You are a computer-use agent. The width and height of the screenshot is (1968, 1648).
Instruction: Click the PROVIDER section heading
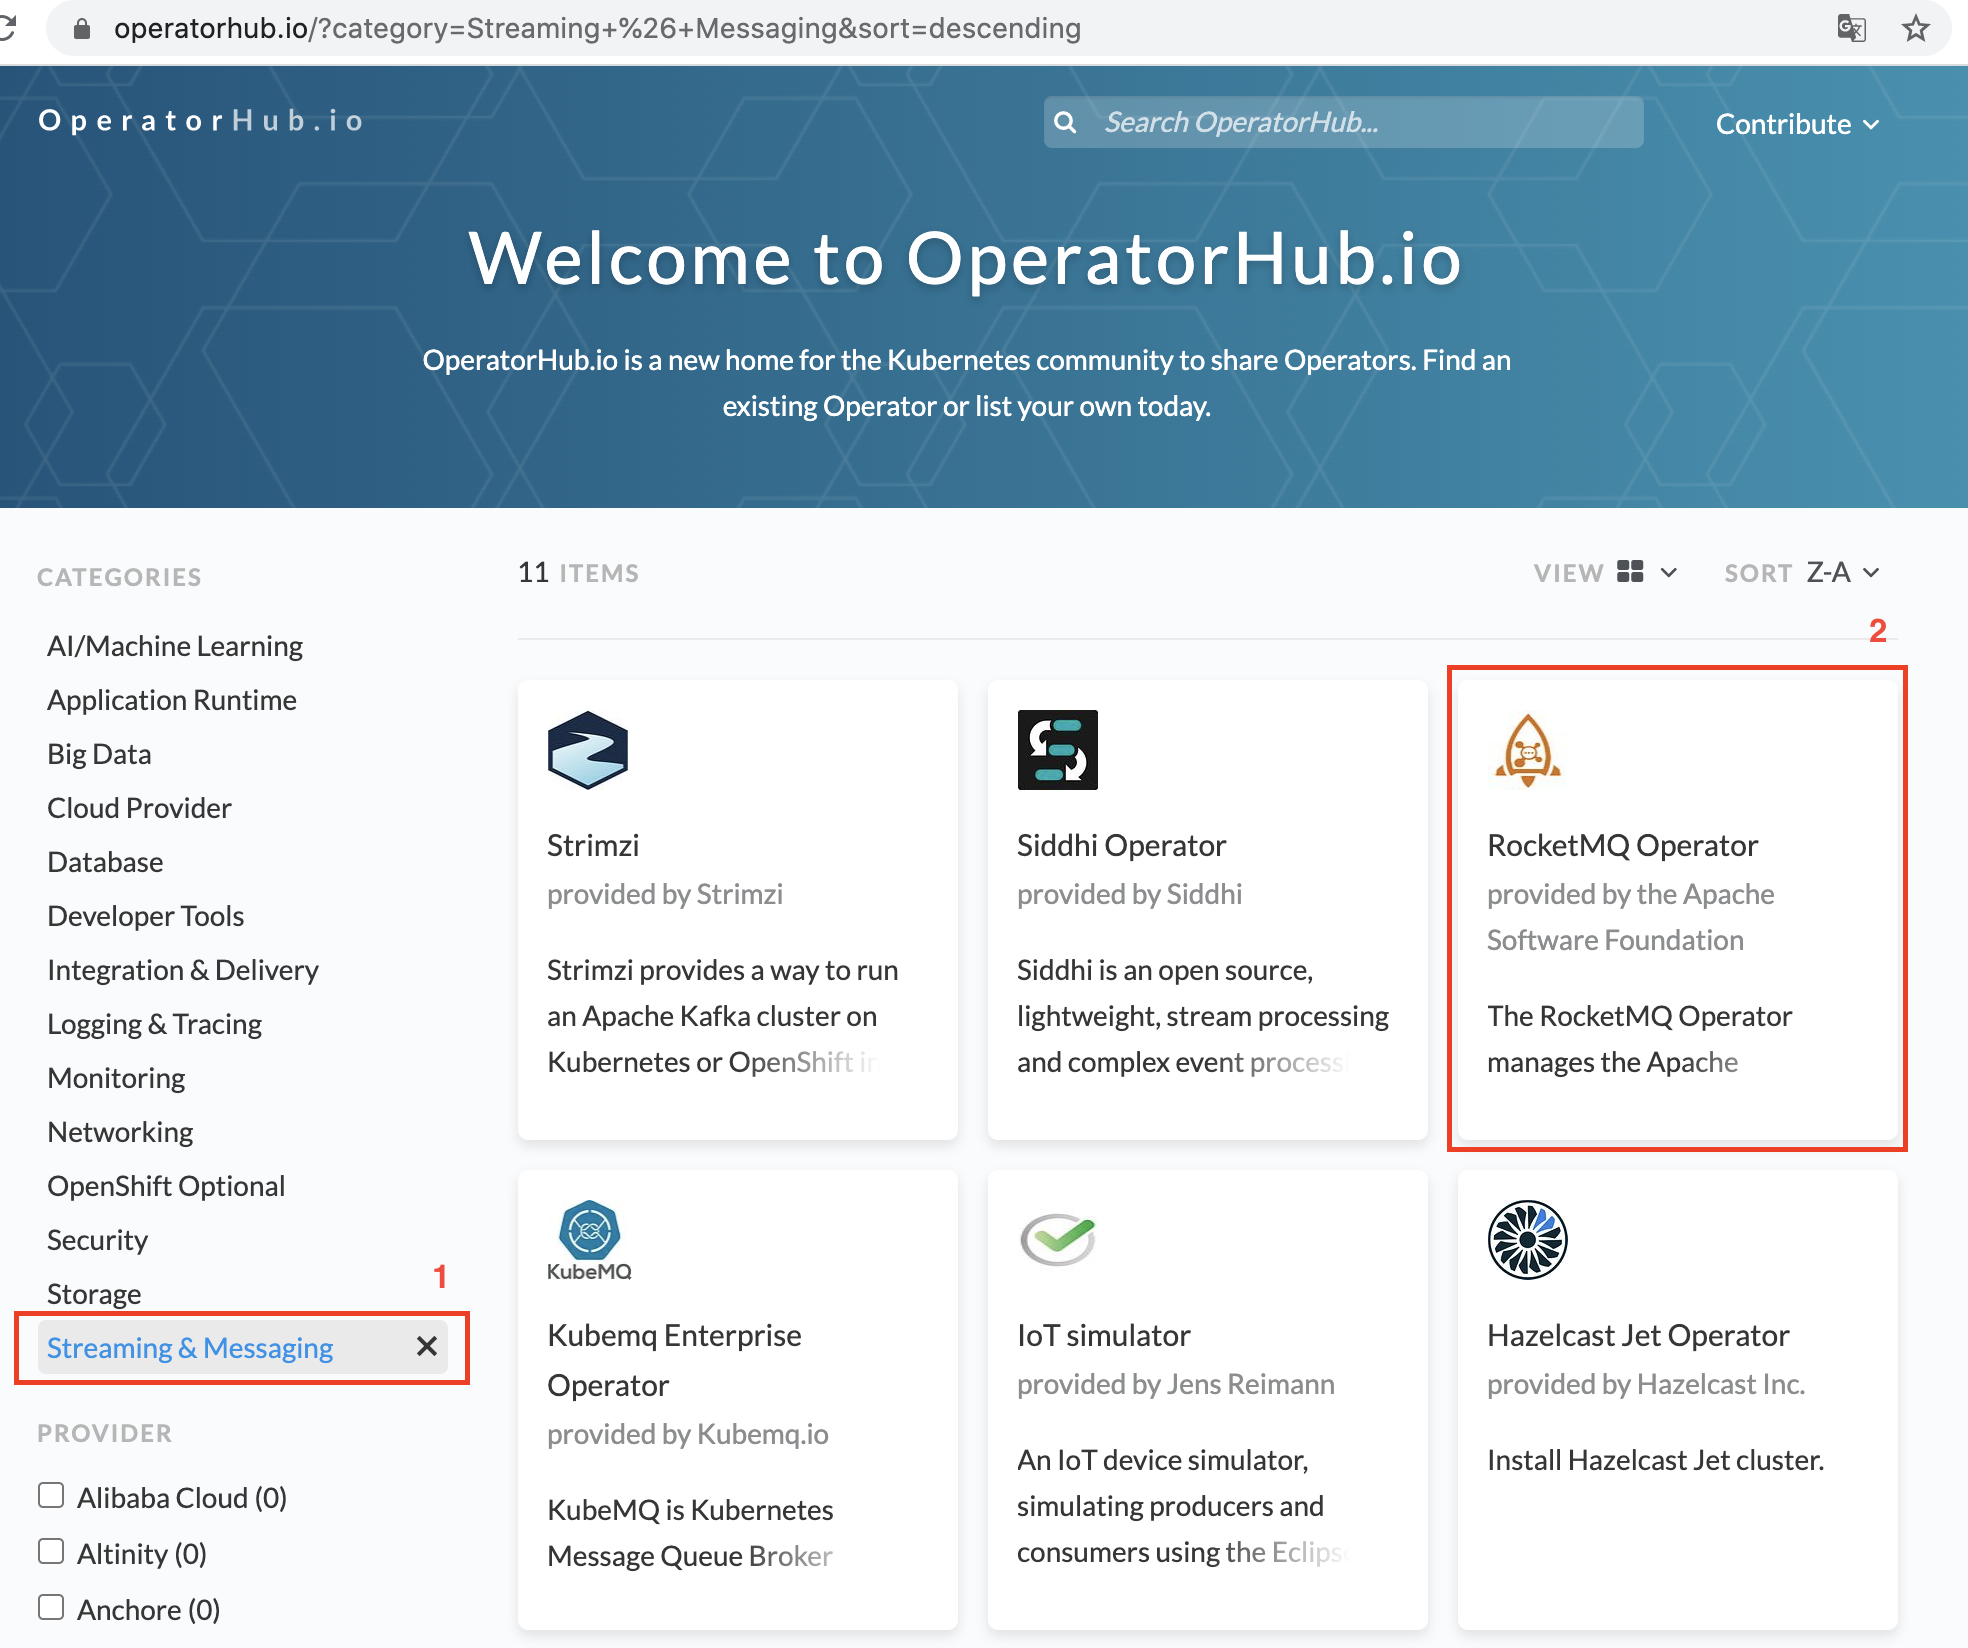(105, 1433)
